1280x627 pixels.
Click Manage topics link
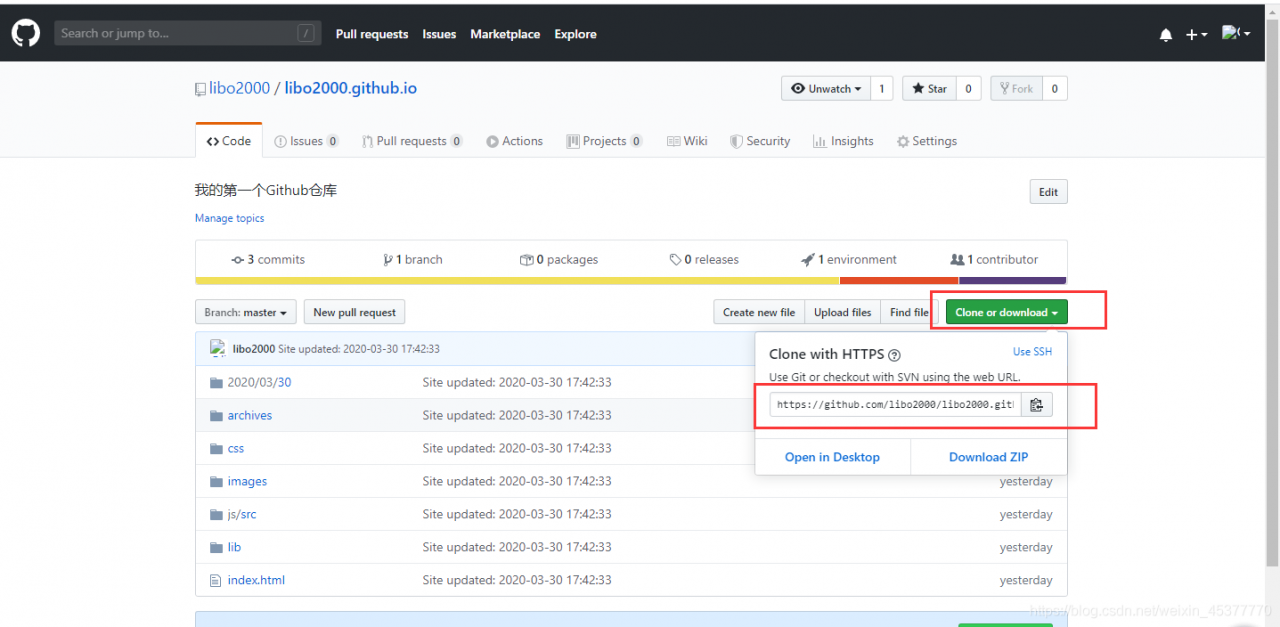[x=230, y=218]
